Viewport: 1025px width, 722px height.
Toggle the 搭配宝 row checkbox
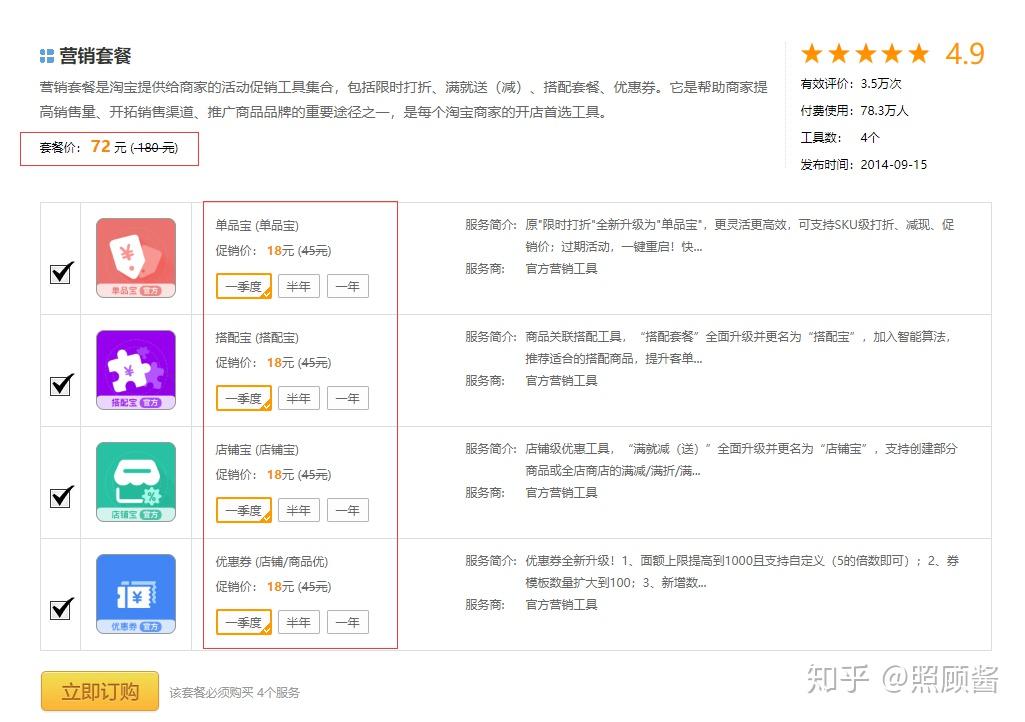pos(61,384)
